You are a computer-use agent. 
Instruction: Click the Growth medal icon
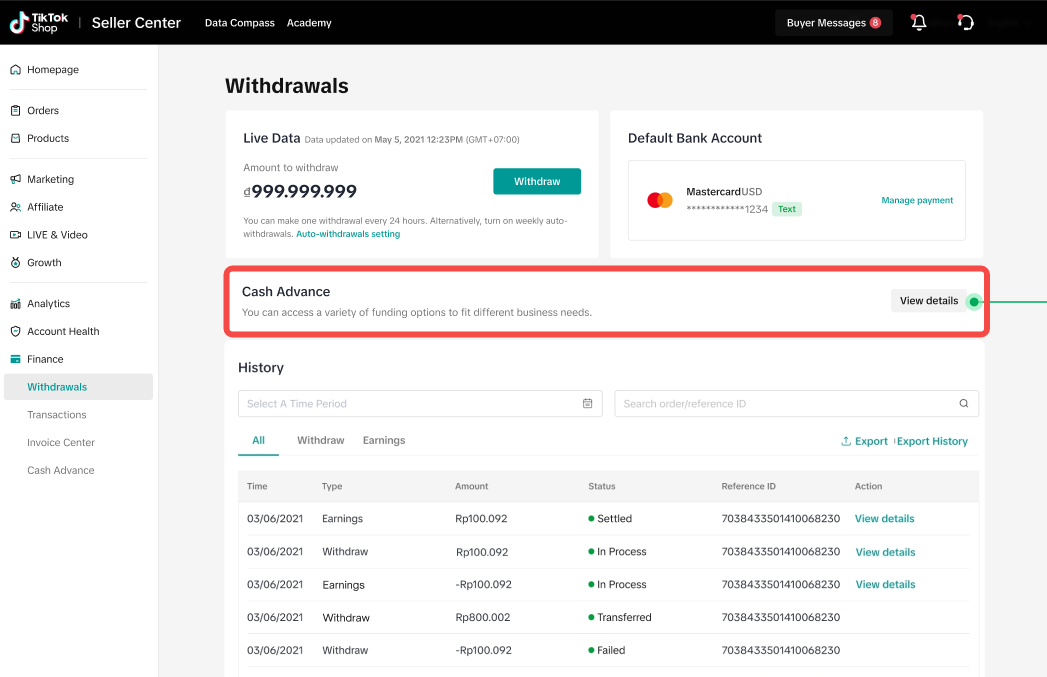pos(15,262)
